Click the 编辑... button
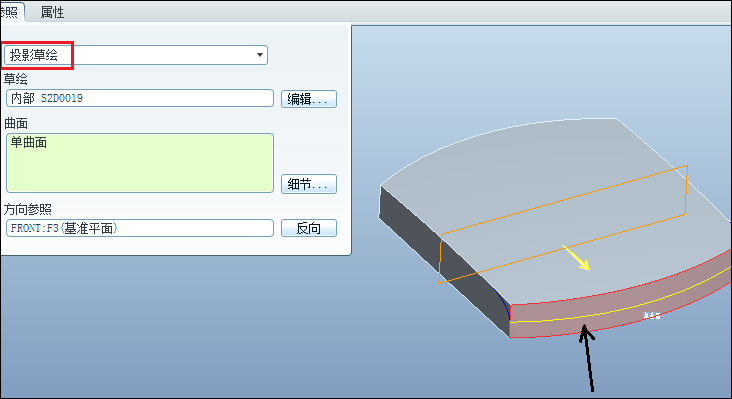The height and width of the screenshot is (399, 732). tap(309, 99)
